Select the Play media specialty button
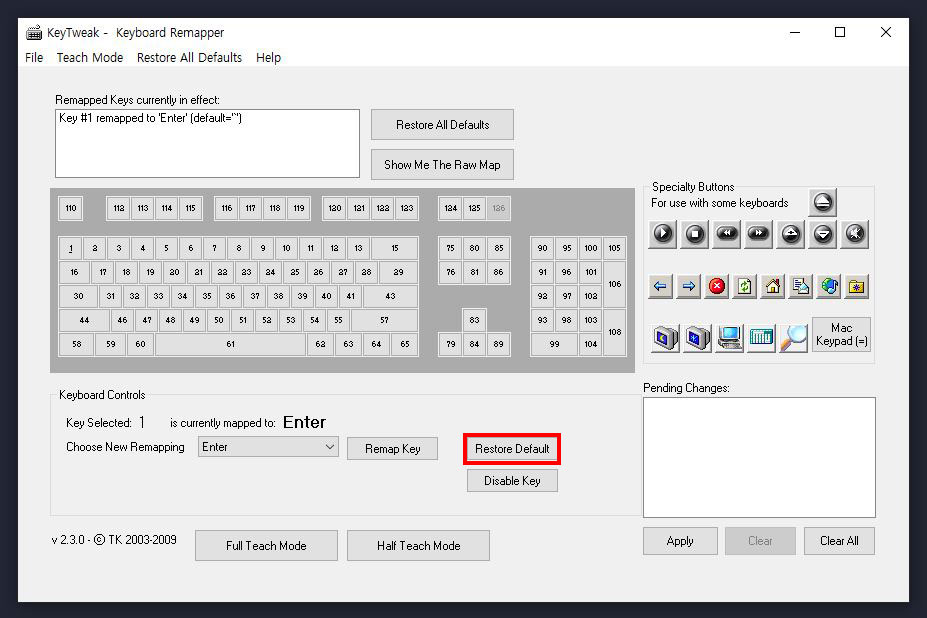 (x=663, y=234)
